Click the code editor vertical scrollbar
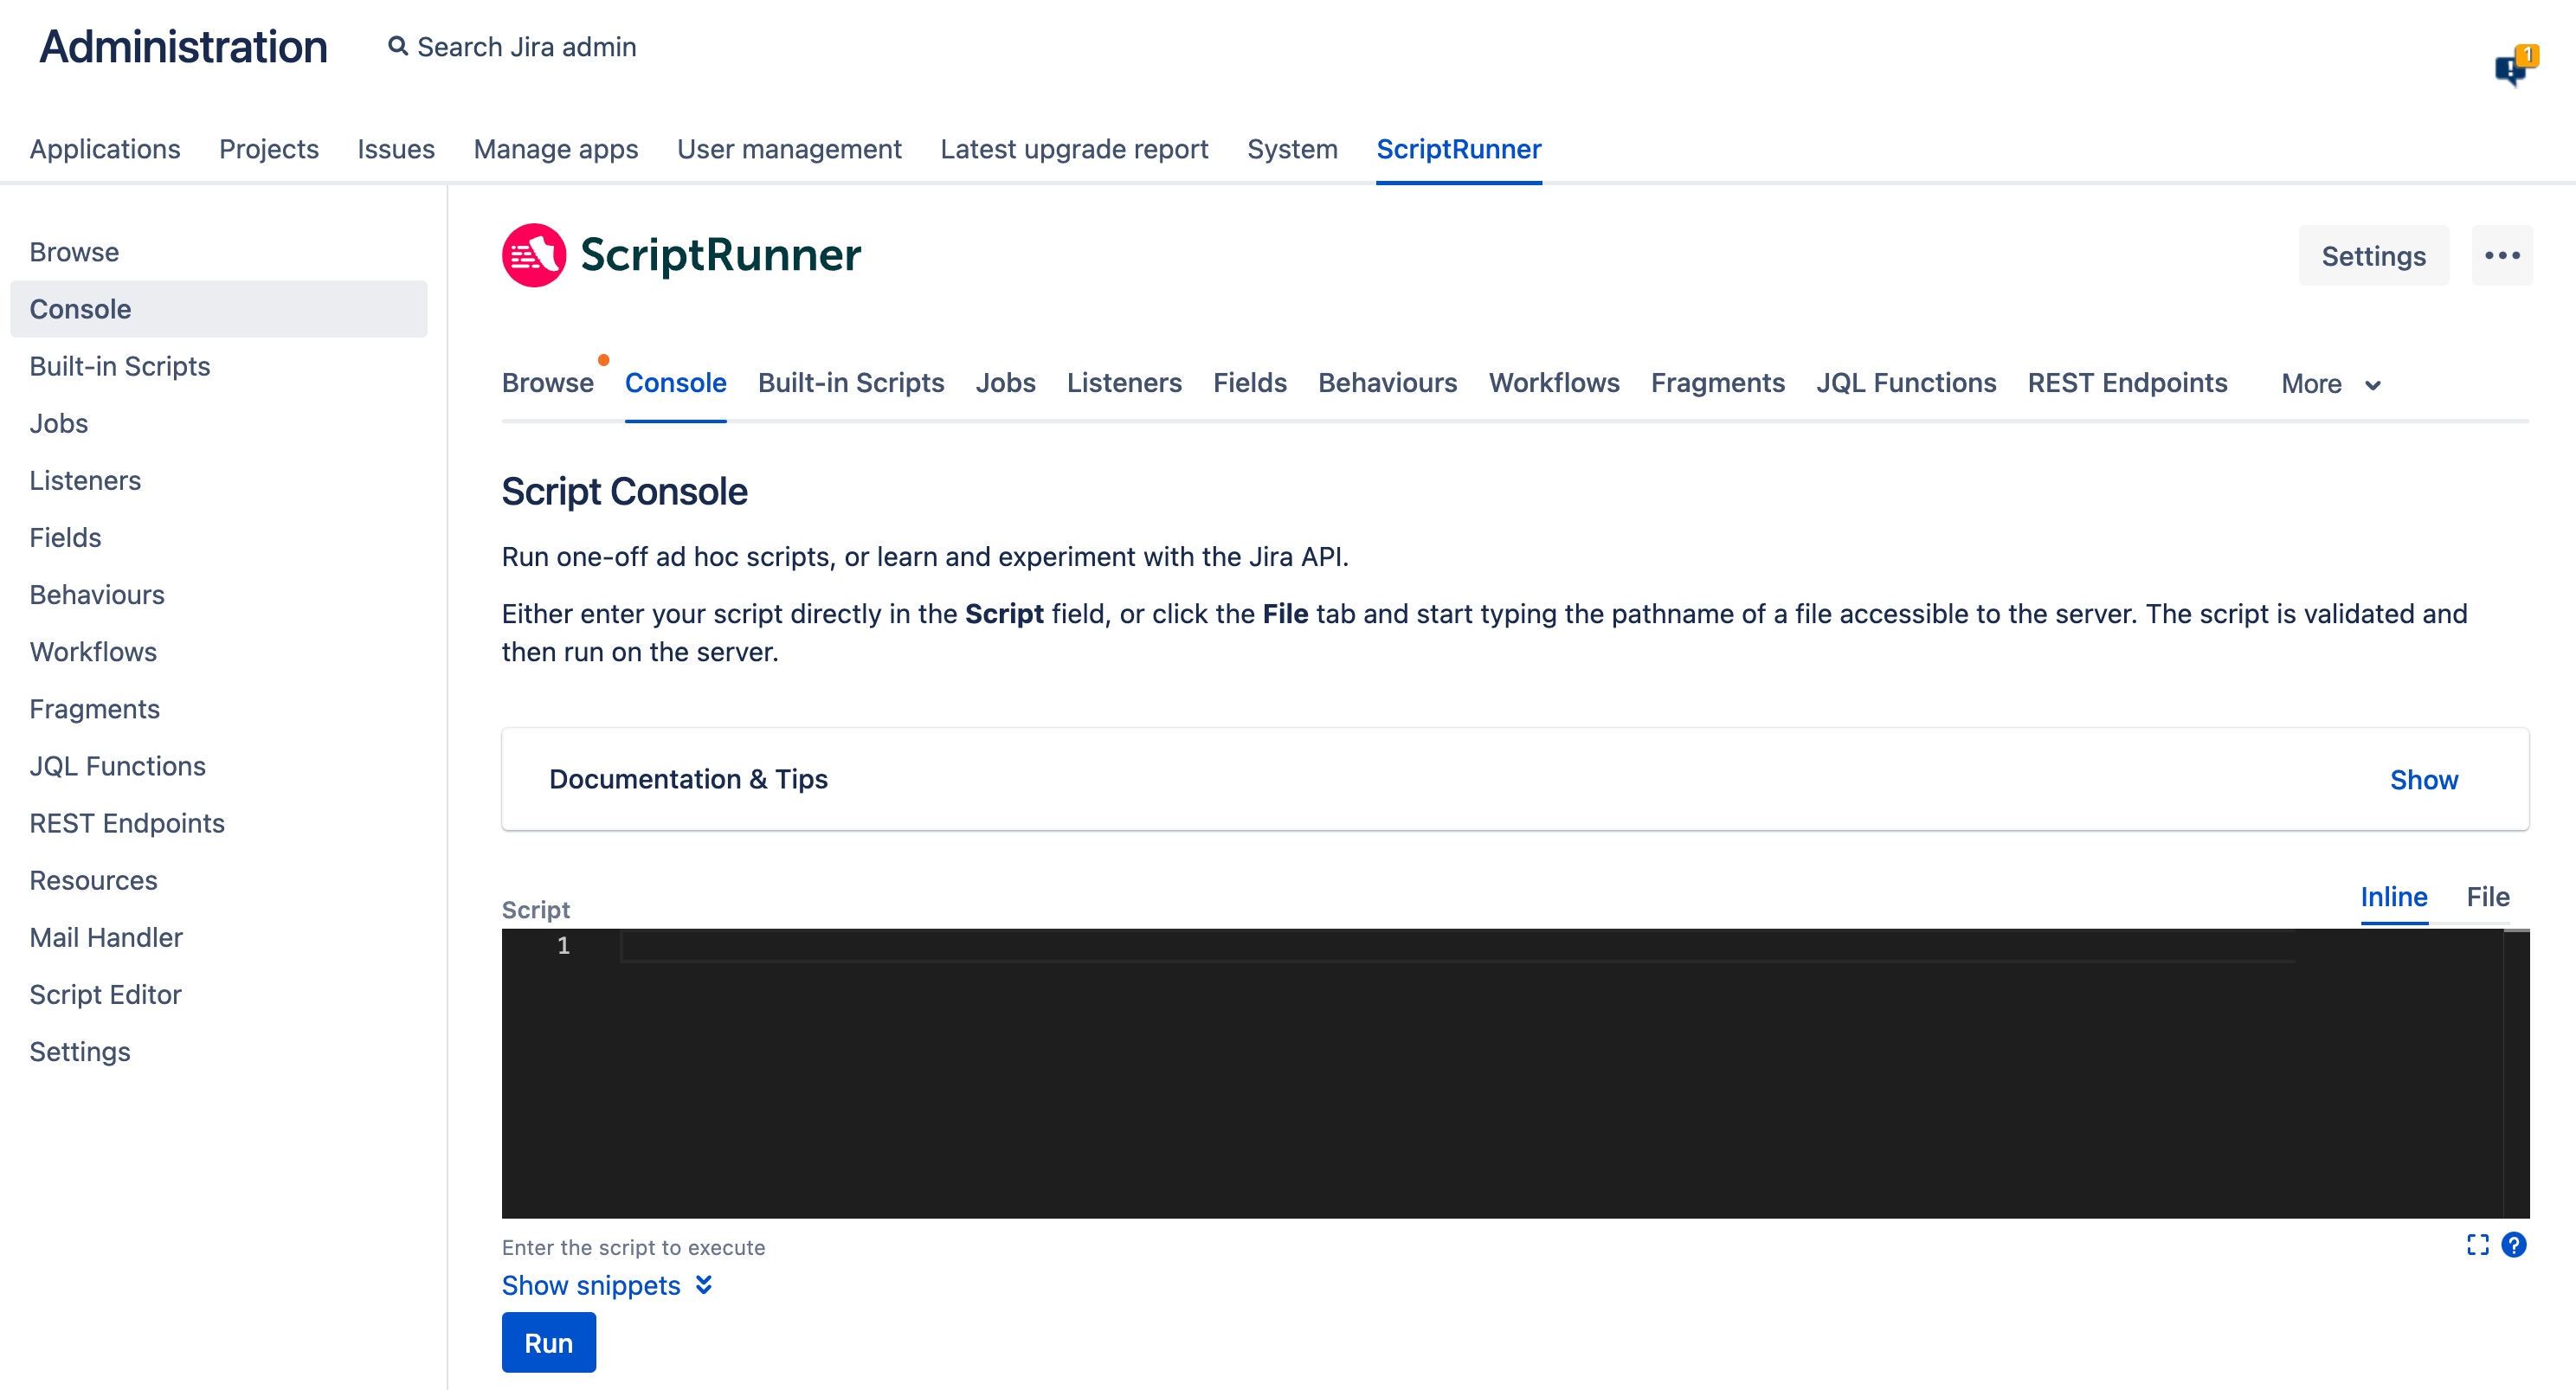Image resolution: width=2576 pixels, height=1390 pixels. coord(2516,1073)
